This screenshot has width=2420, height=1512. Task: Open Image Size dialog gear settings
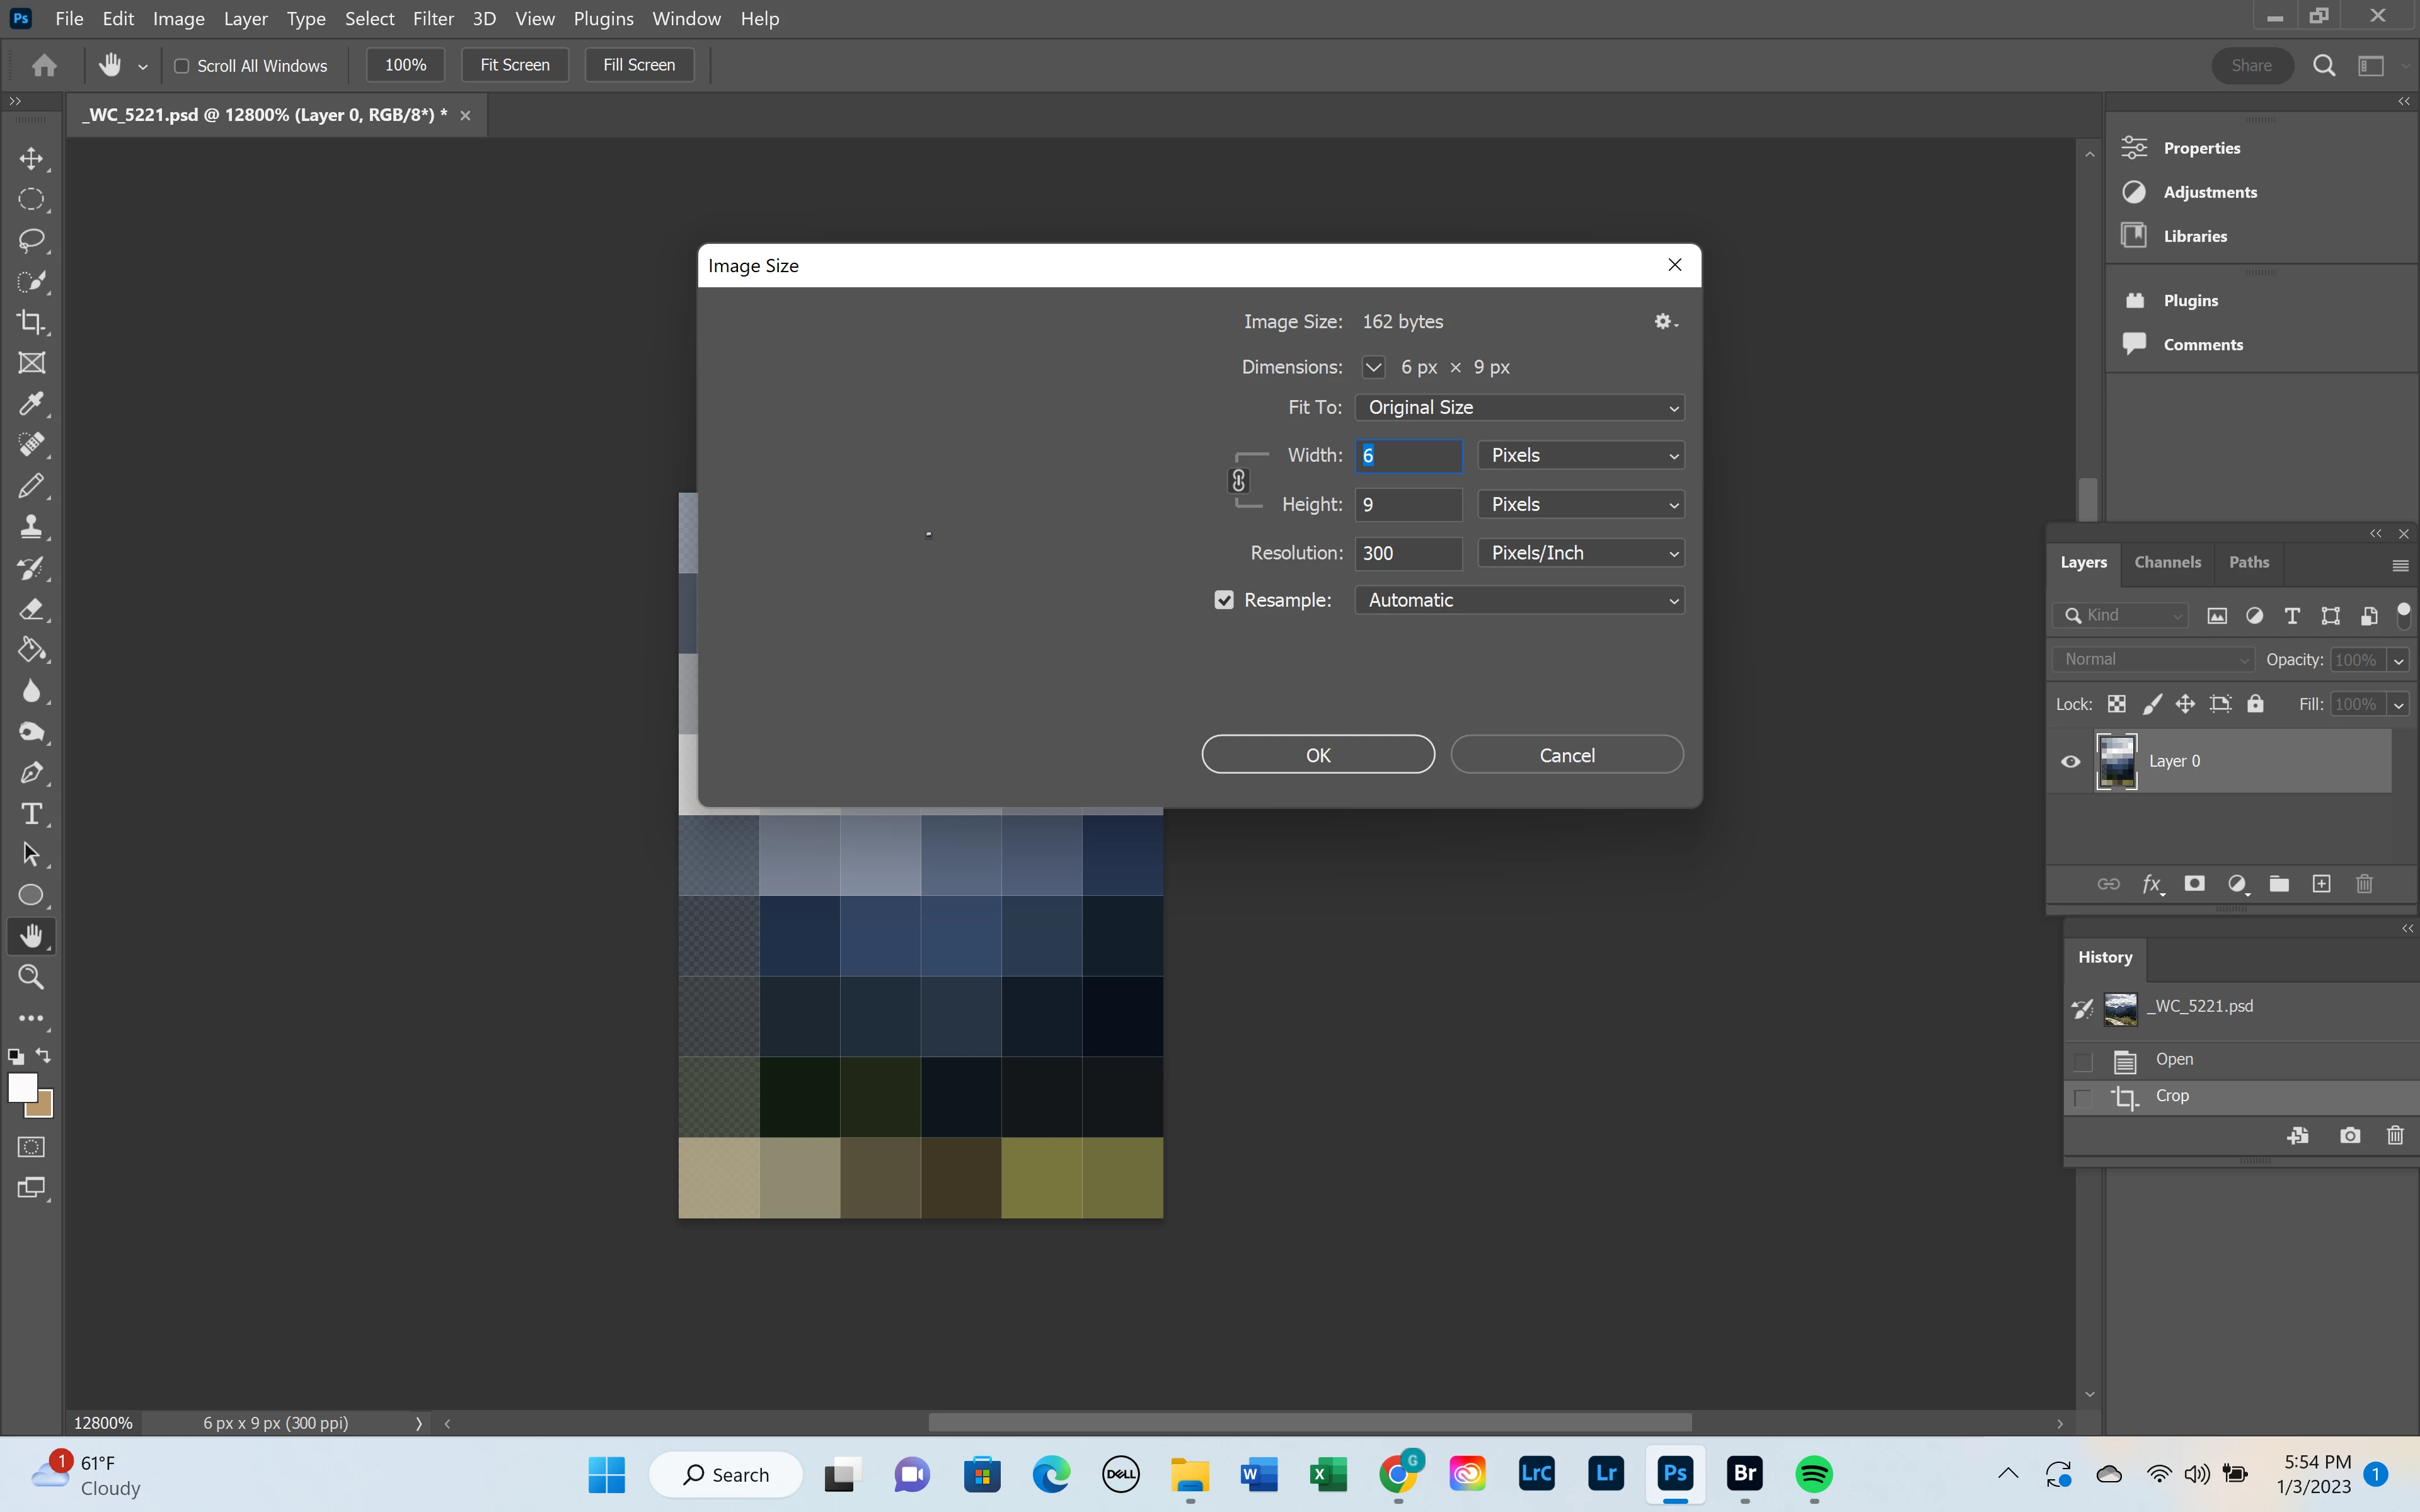(1664, 322)
